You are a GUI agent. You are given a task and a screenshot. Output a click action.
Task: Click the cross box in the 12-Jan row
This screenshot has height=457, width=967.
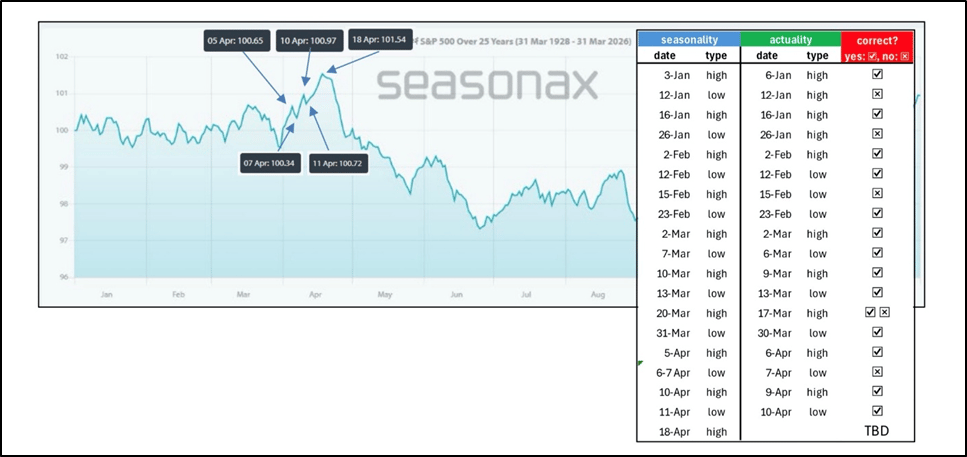[x=878, y=94]
